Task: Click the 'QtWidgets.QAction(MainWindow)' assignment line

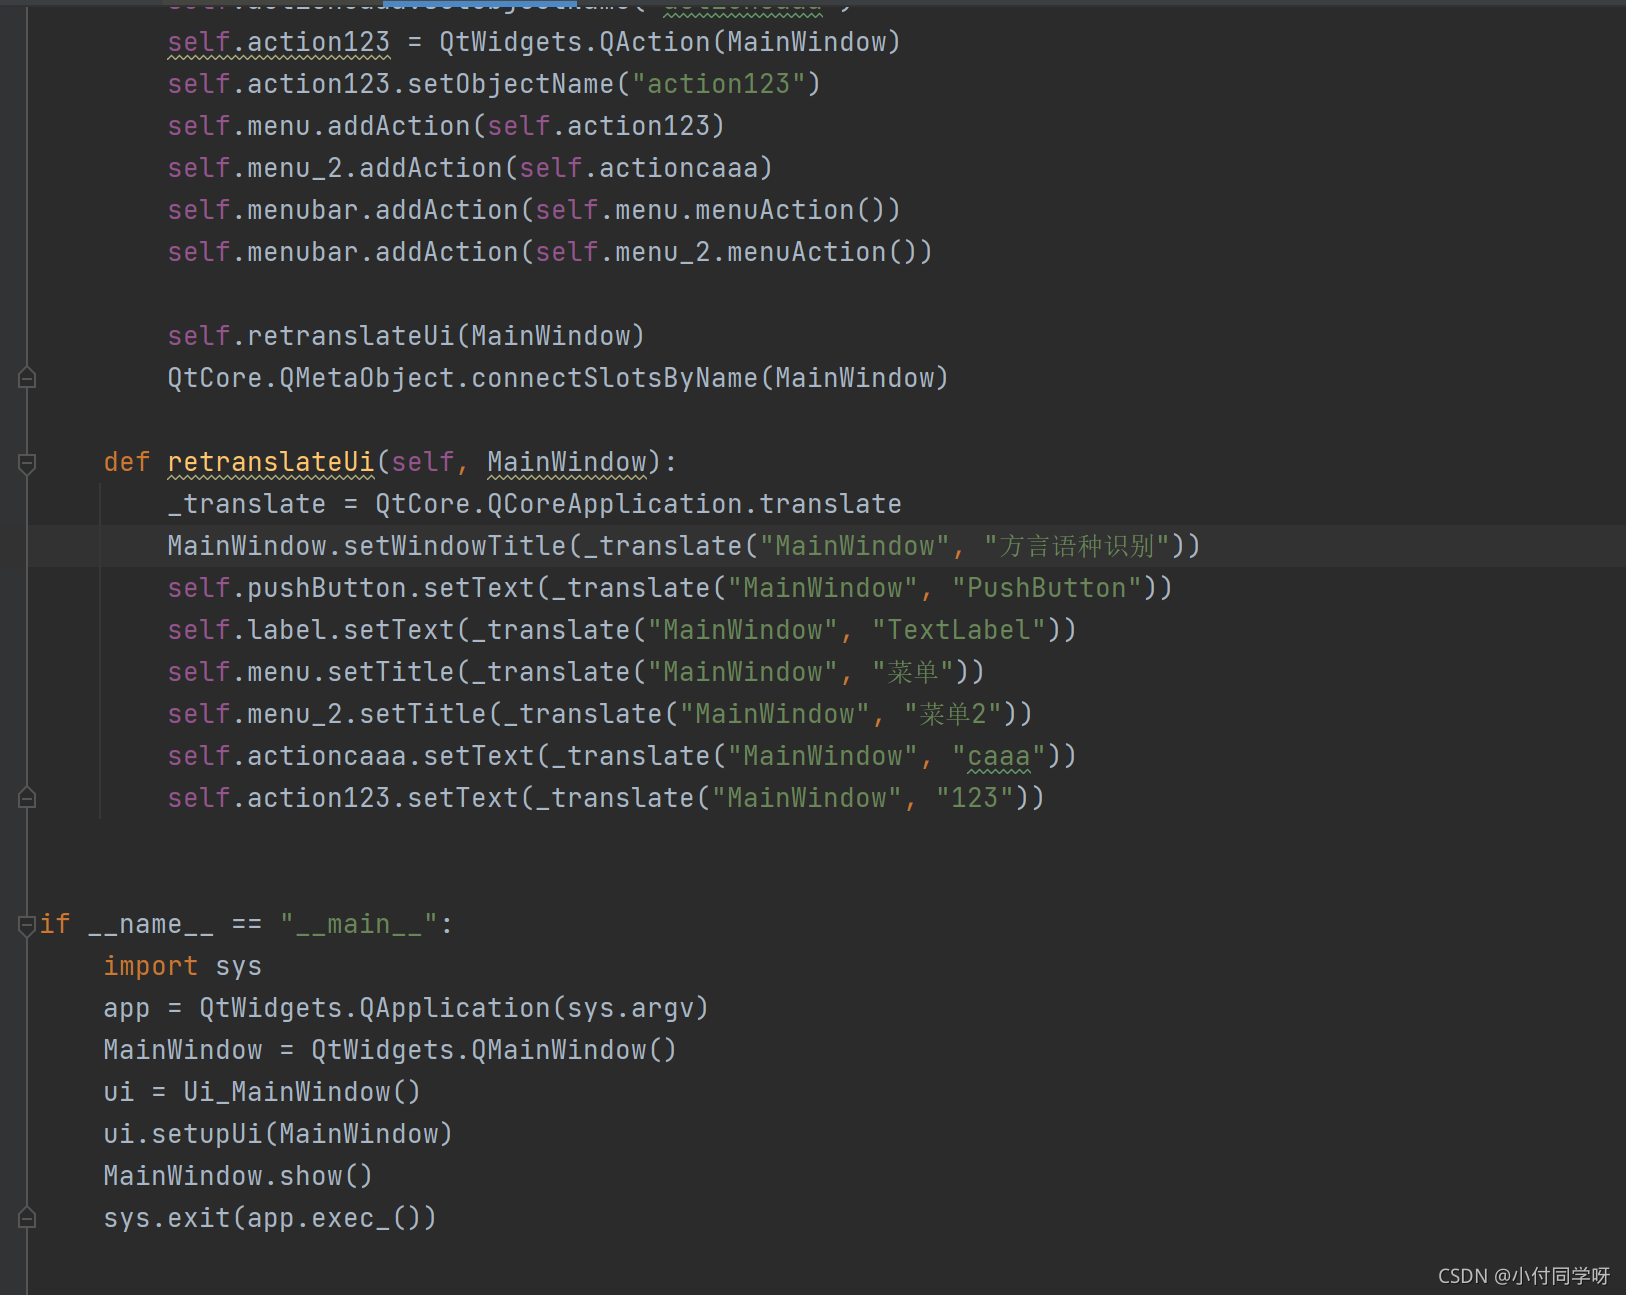Action: [x=534, y=42]
